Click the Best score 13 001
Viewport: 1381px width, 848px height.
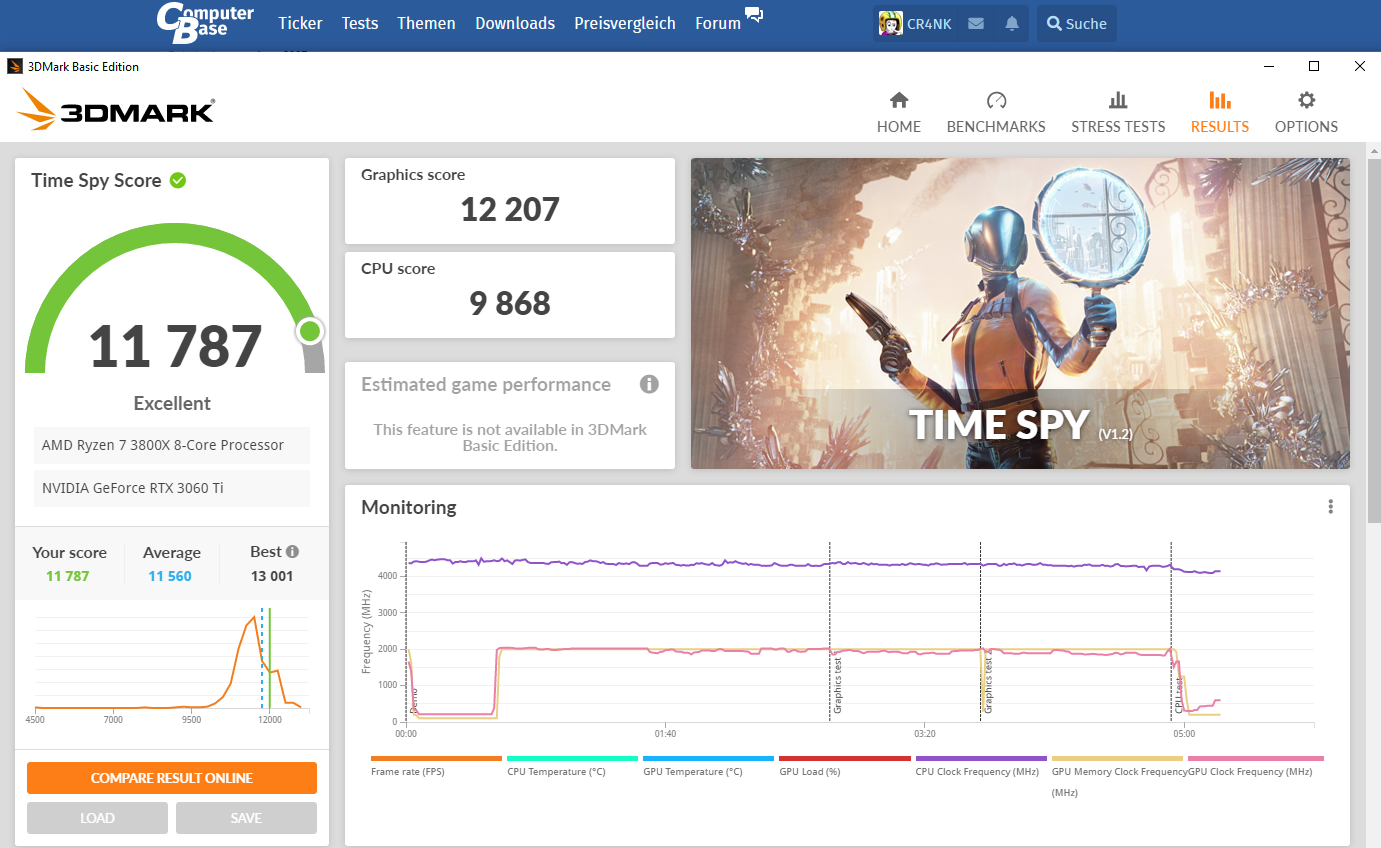(272, 576)
